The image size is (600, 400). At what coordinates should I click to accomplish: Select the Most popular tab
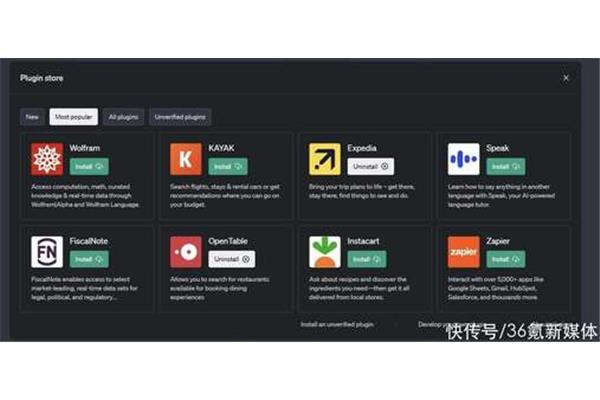[x=73, y=117]
